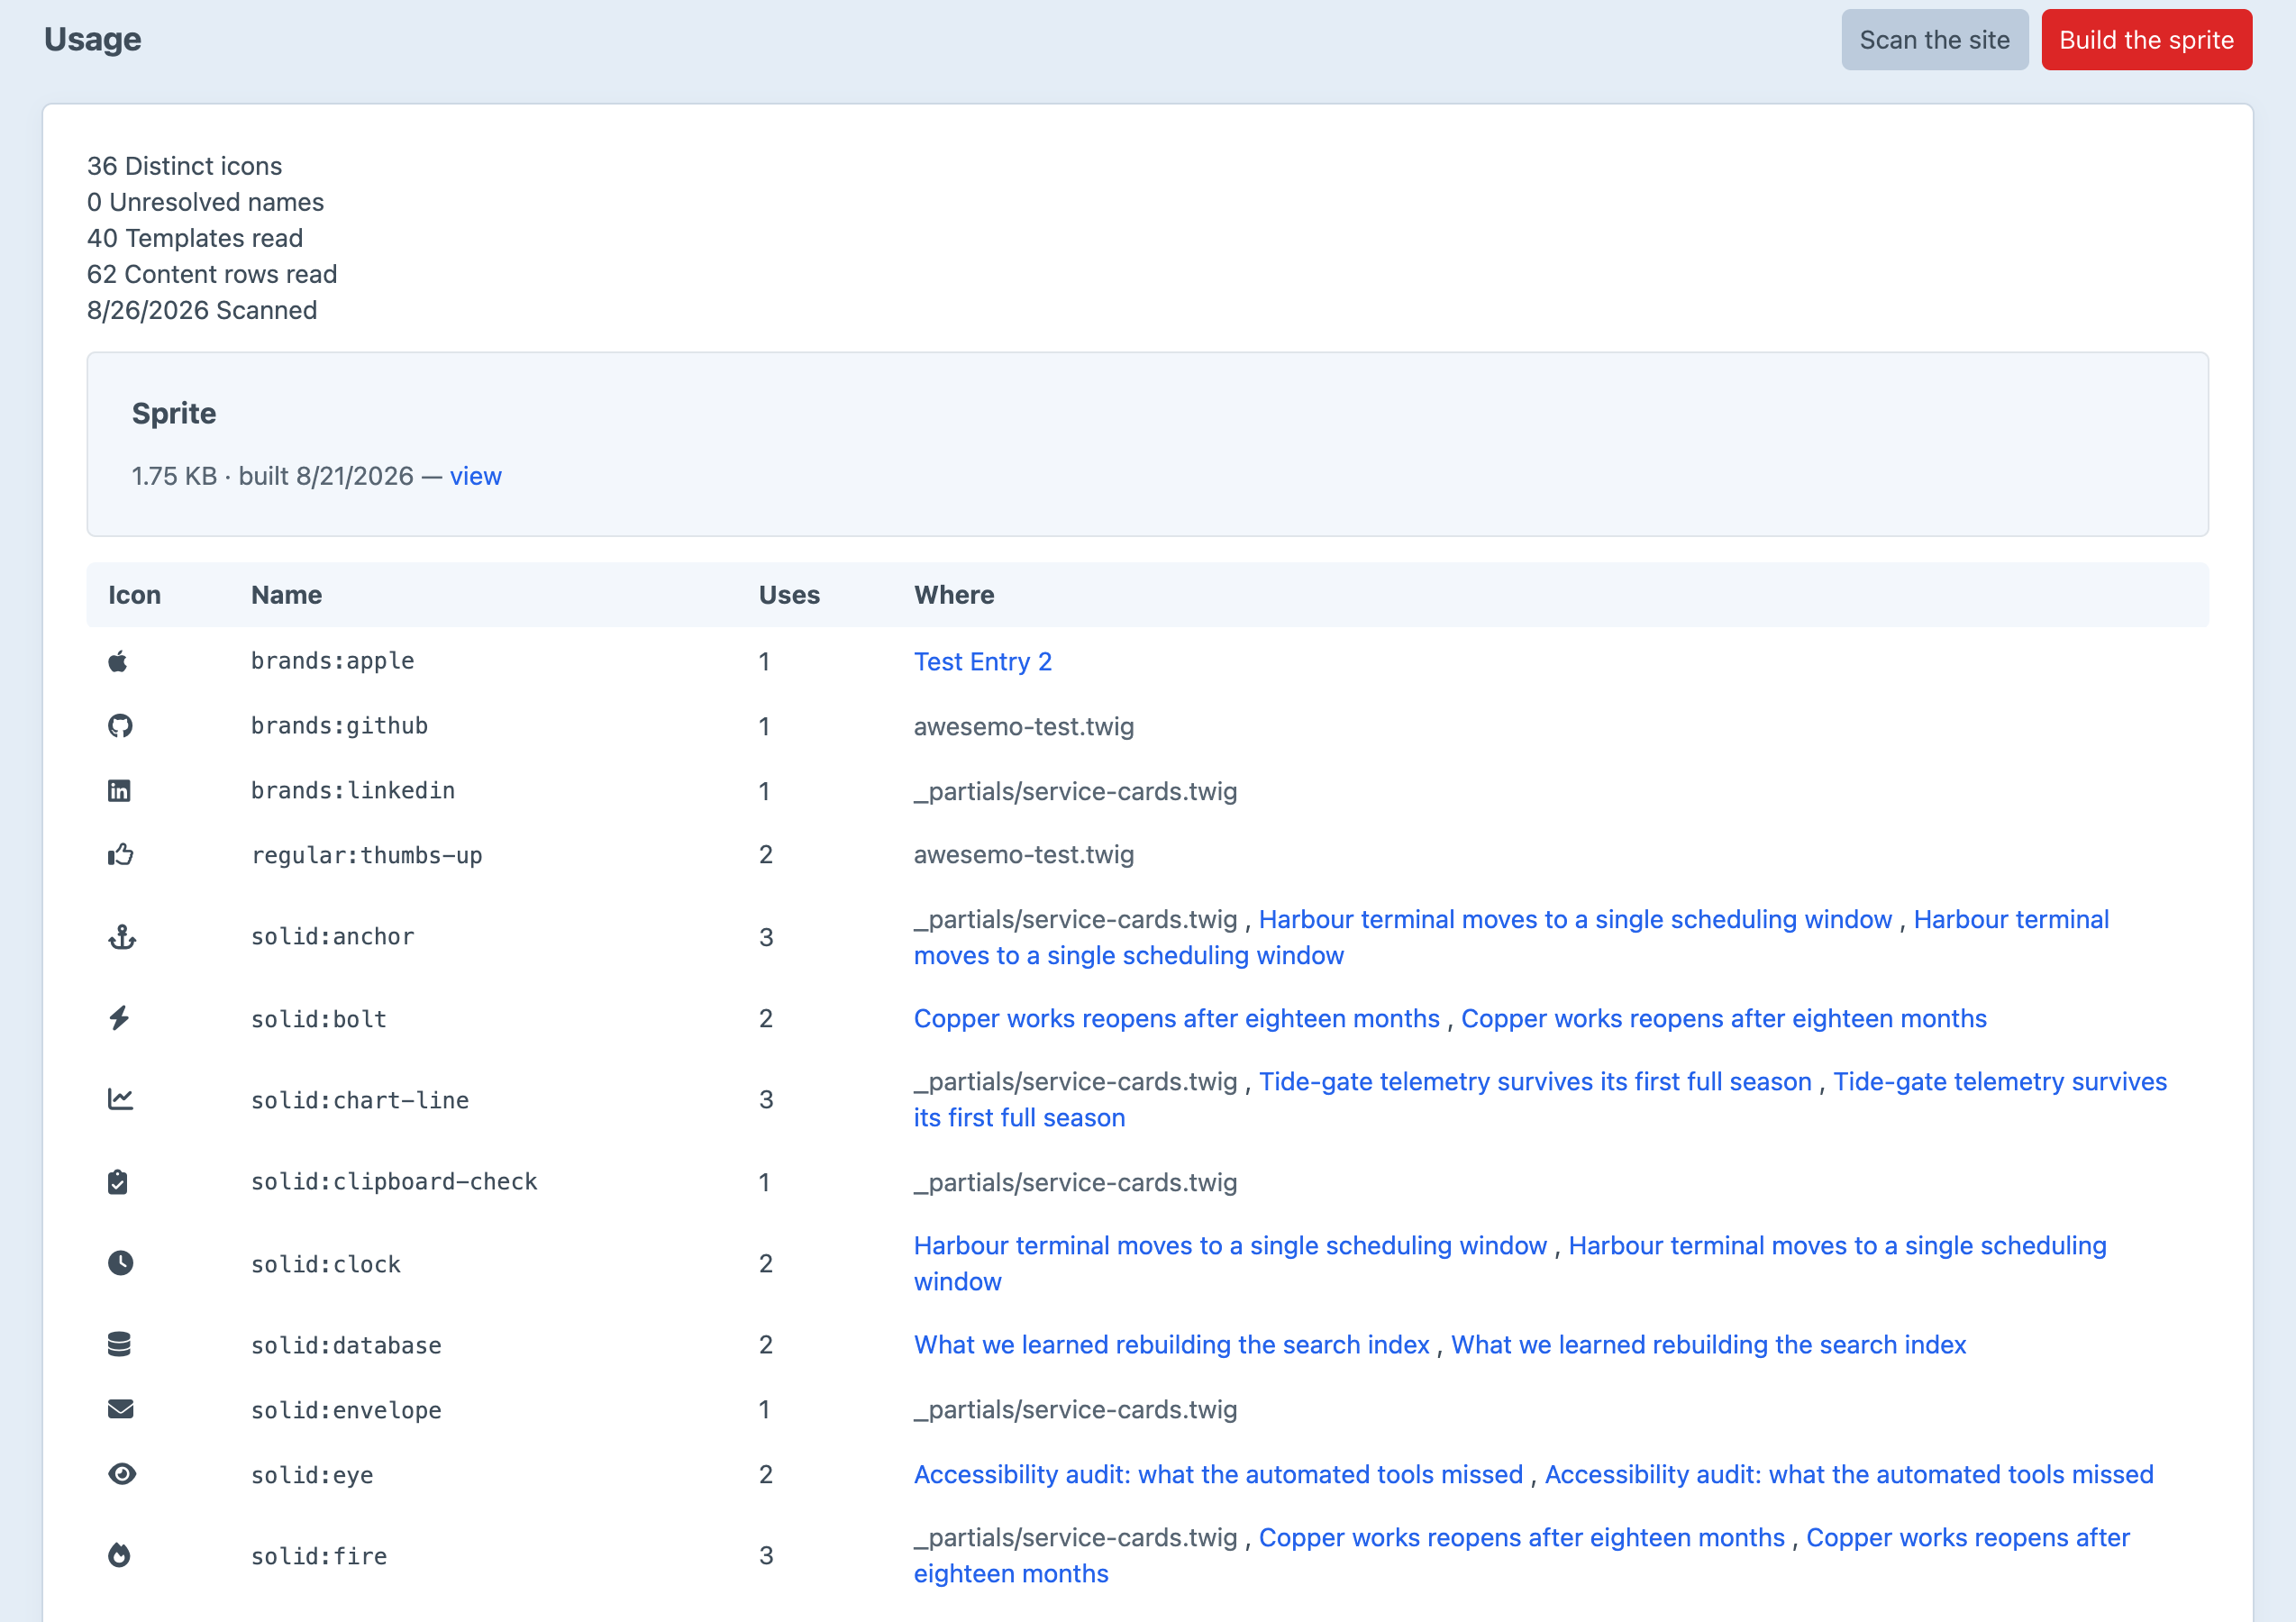The height and width of the screenshot is (1622, 2296).
Task: Open second Tide-gate telemetry link in chart-line row
Action: point(1540,1099)
